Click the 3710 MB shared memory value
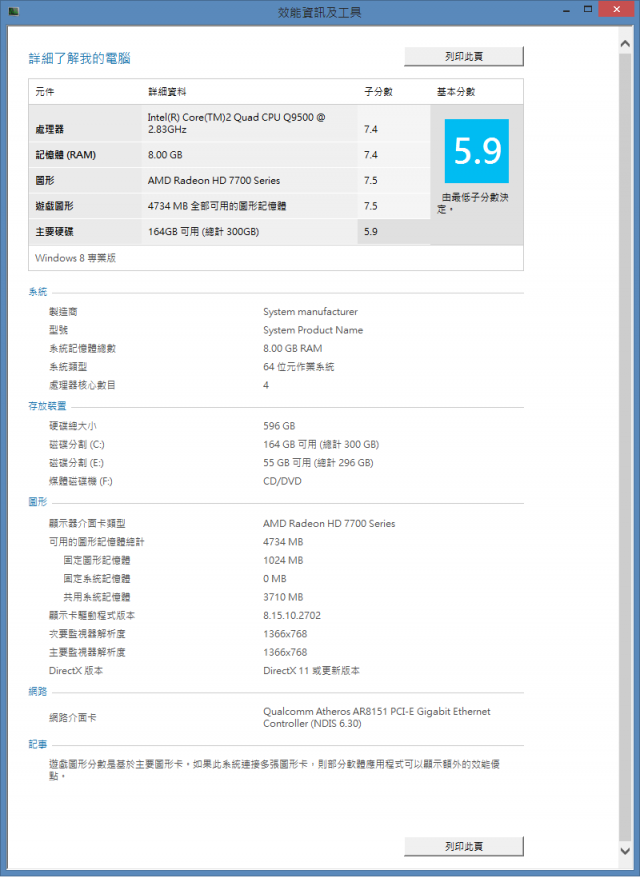 point(283,598)
